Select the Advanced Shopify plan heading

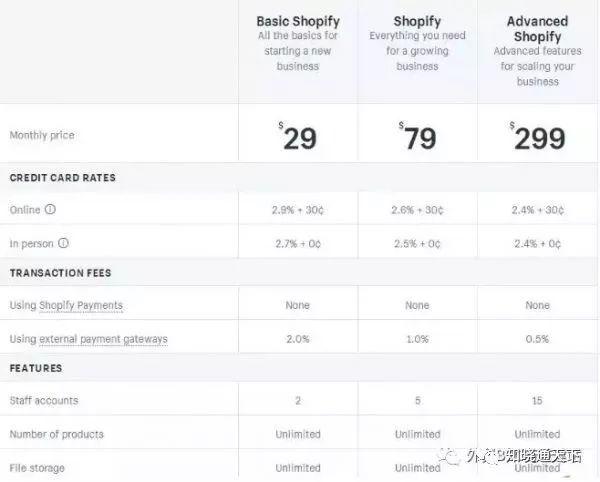tap(537, 29)
